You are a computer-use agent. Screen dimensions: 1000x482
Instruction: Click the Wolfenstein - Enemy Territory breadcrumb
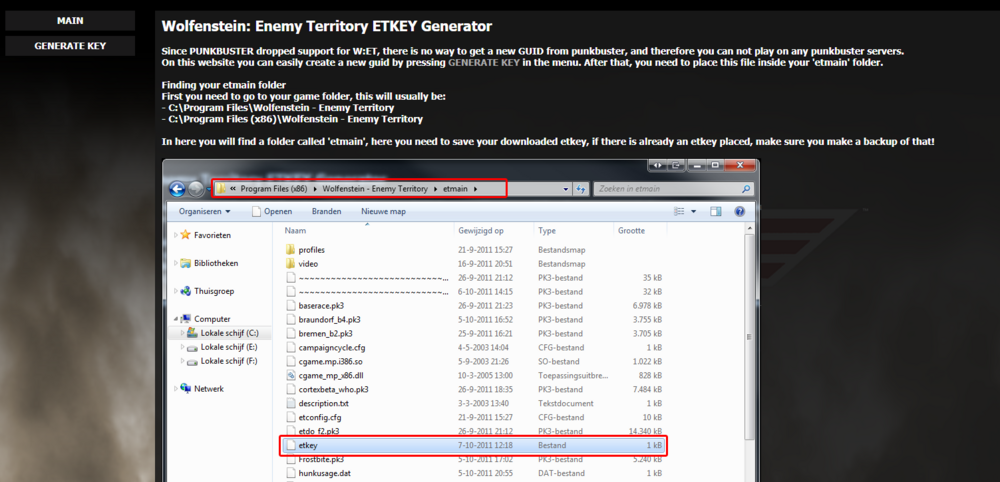[x=374, y=189]
